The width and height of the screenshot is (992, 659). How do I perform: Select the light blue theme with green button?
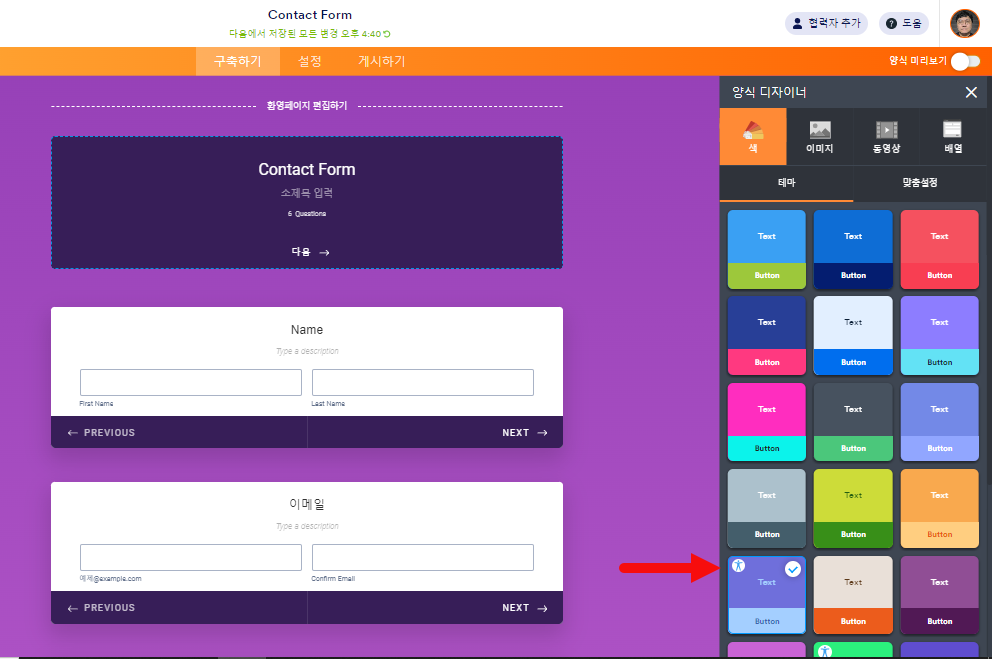766,250
